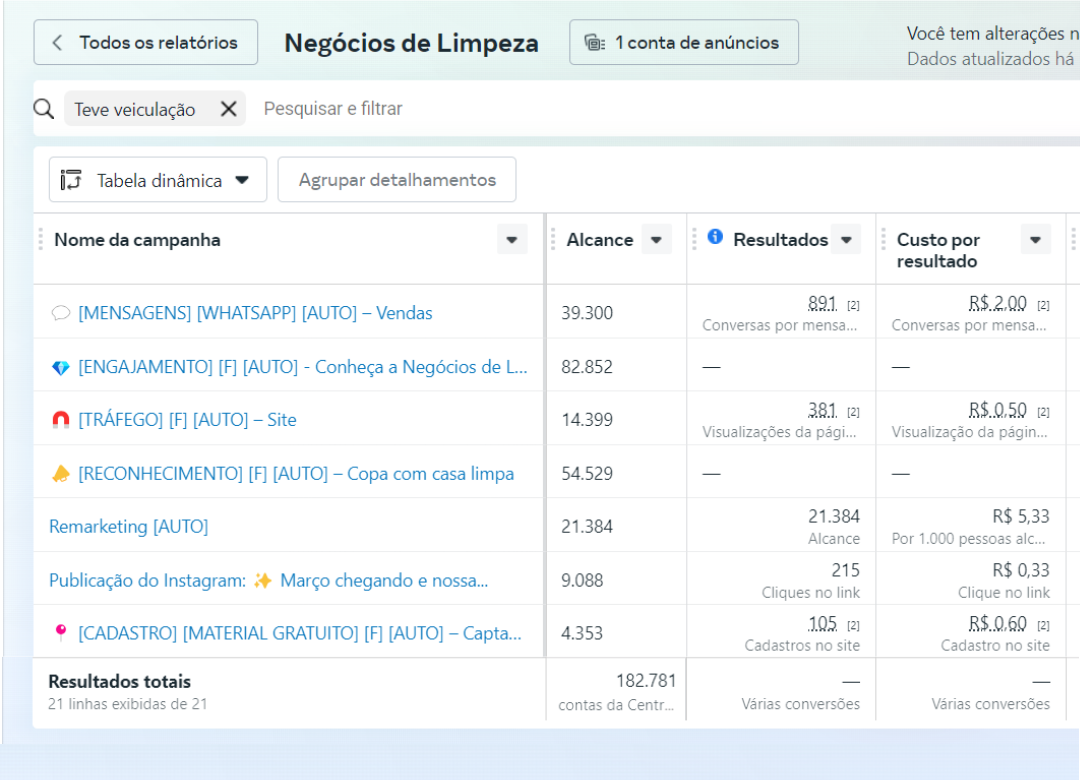Open TRÁFEGO Site campaign link
Viewport: 1080px width, 780px height.
pyautogui.click(x=187, y=420)
